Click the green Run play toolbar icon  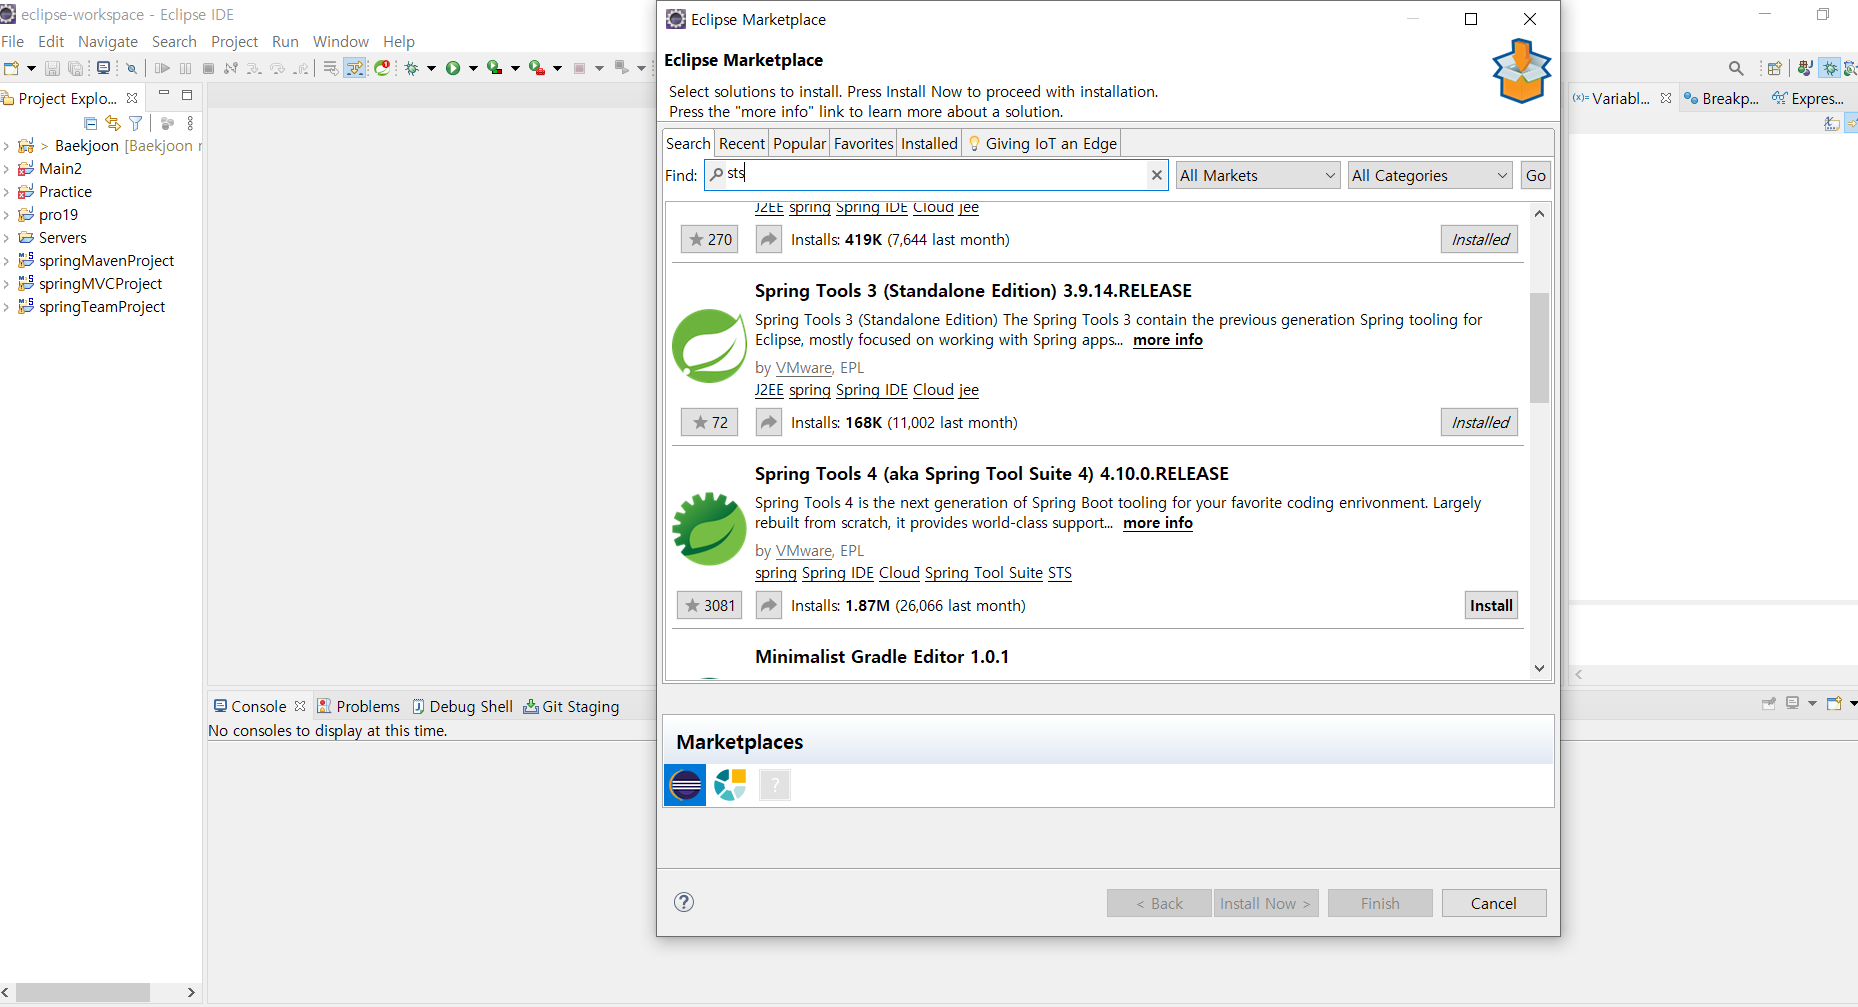click(453, 68)
